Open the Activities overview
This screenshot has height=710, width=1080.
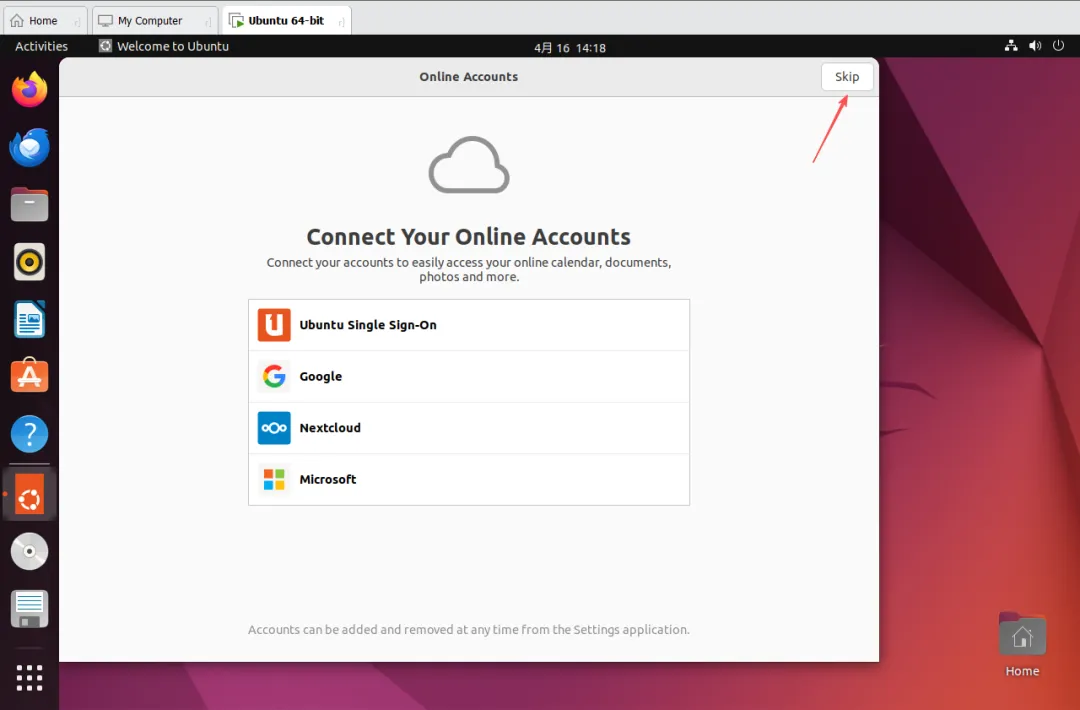[41, 46]
